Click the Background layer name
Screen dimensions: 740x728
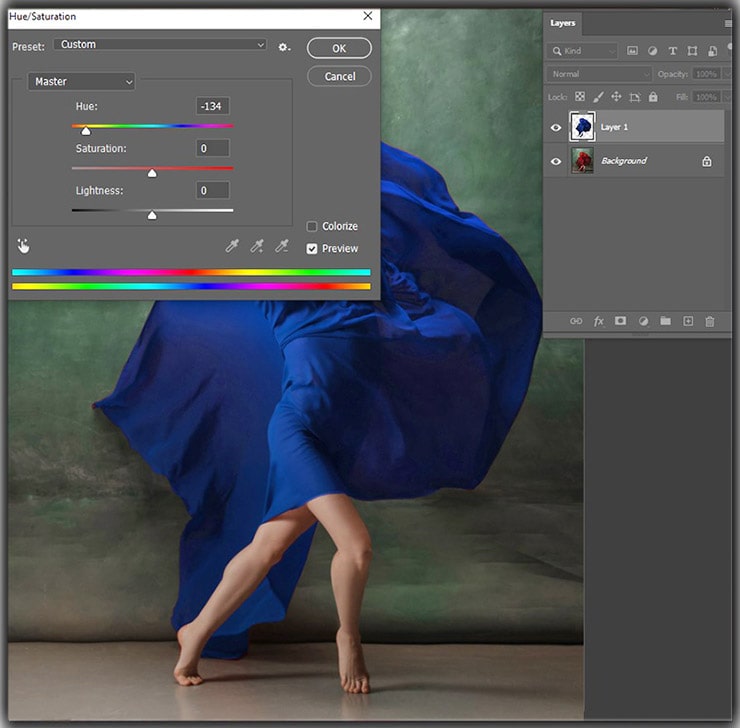[x=624, y=161]
